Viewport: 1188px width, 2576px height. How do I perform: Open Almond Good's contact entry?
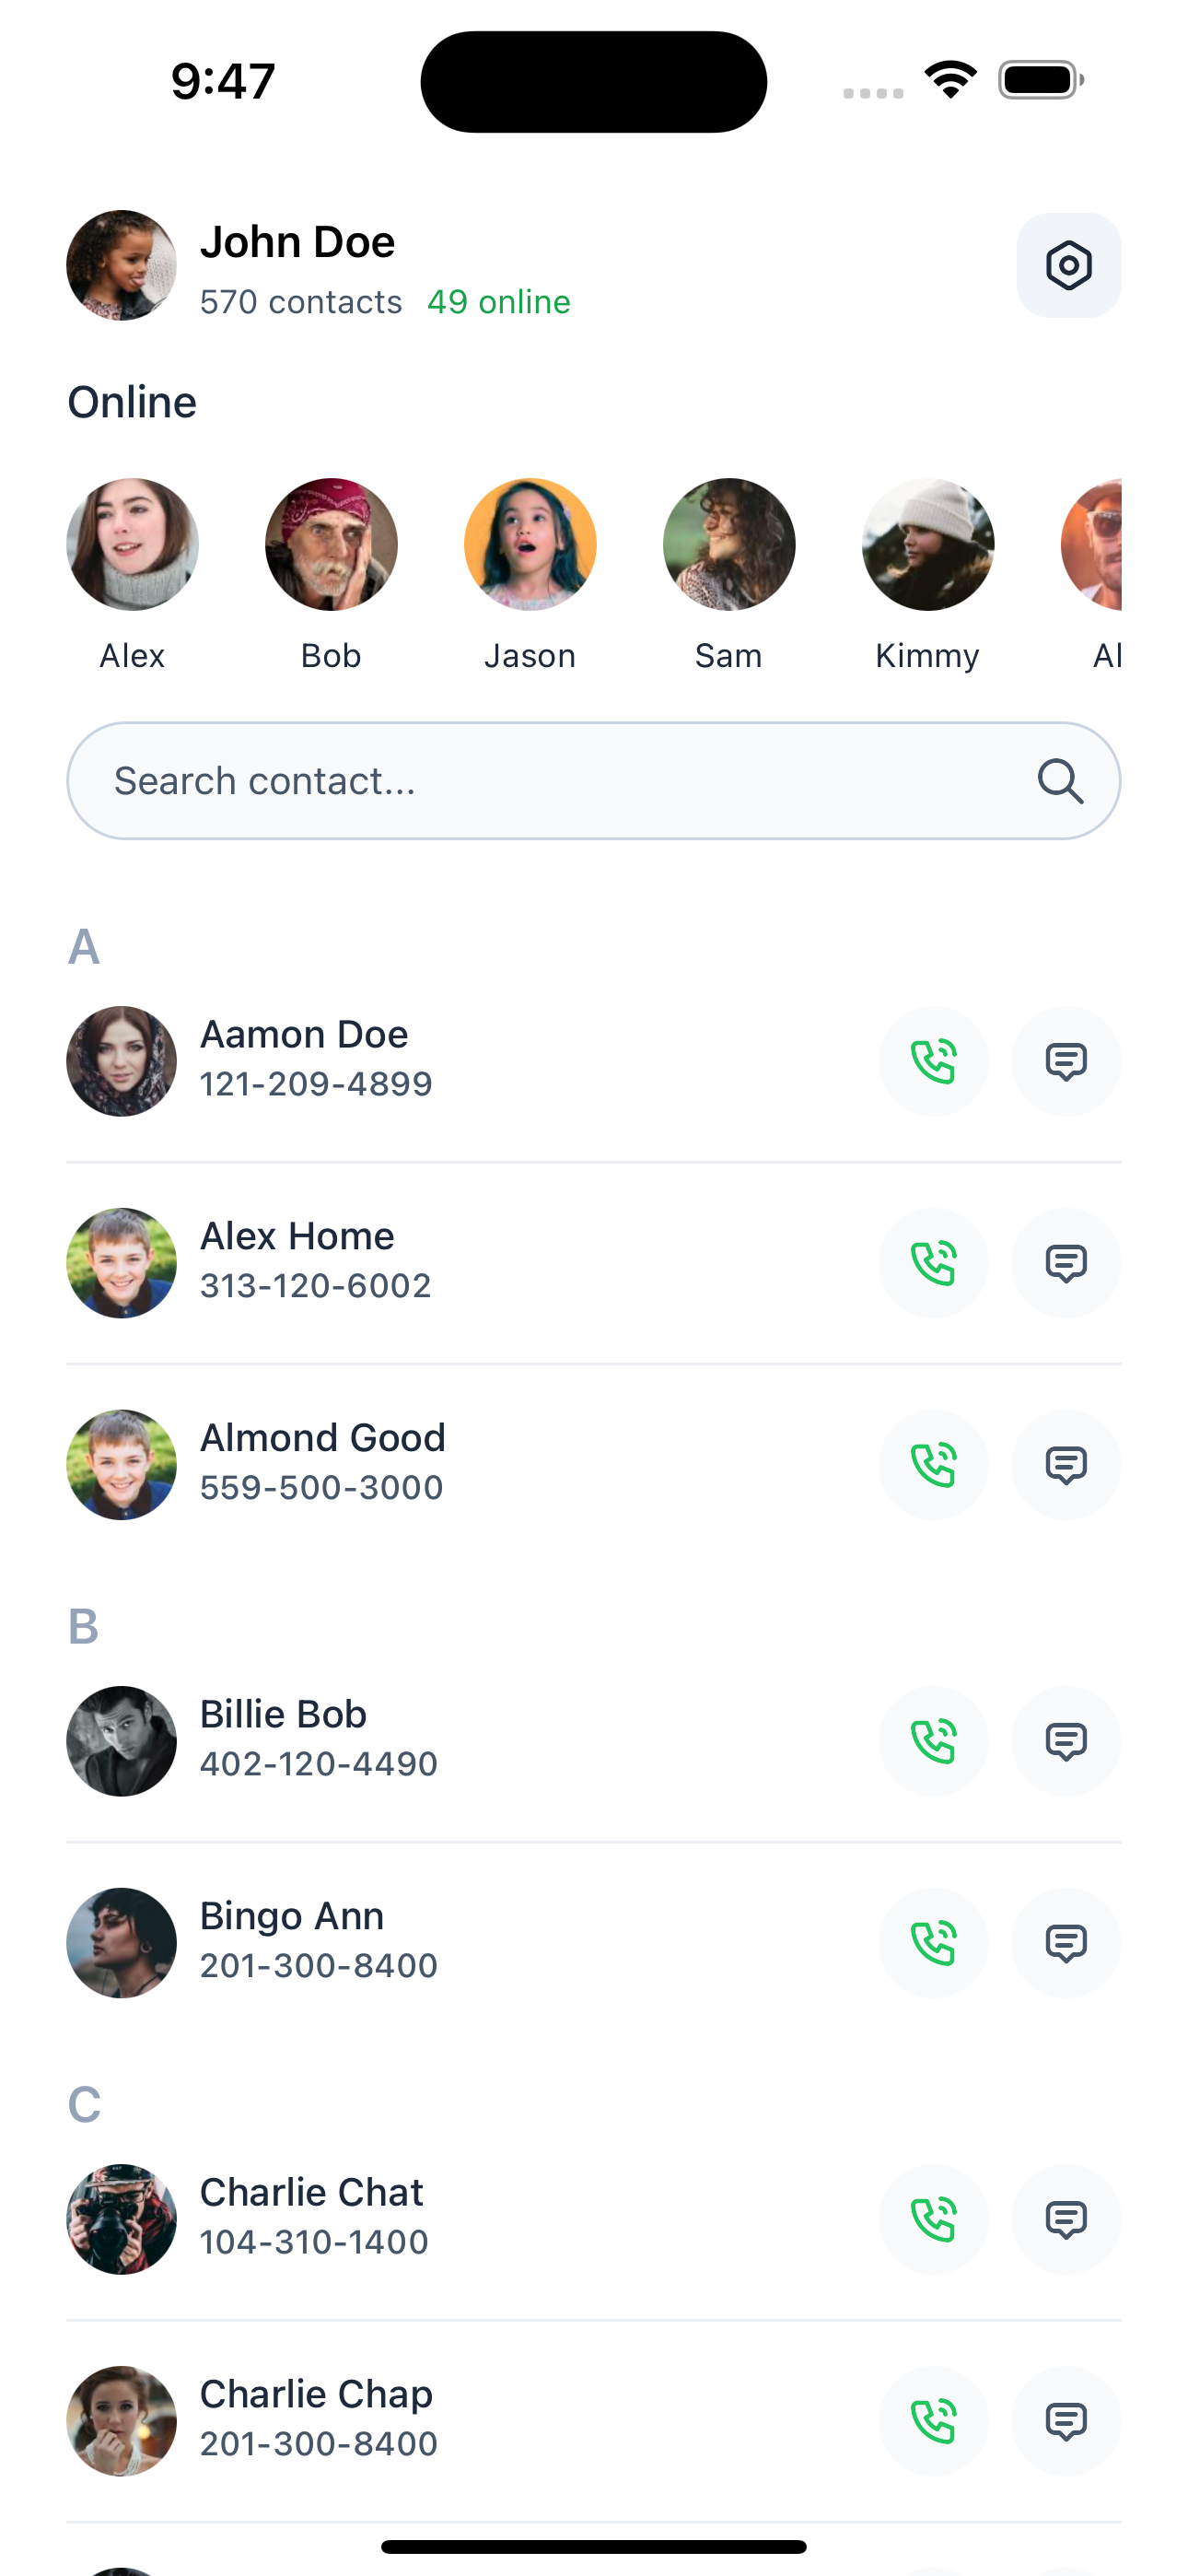click(322, 1438)
